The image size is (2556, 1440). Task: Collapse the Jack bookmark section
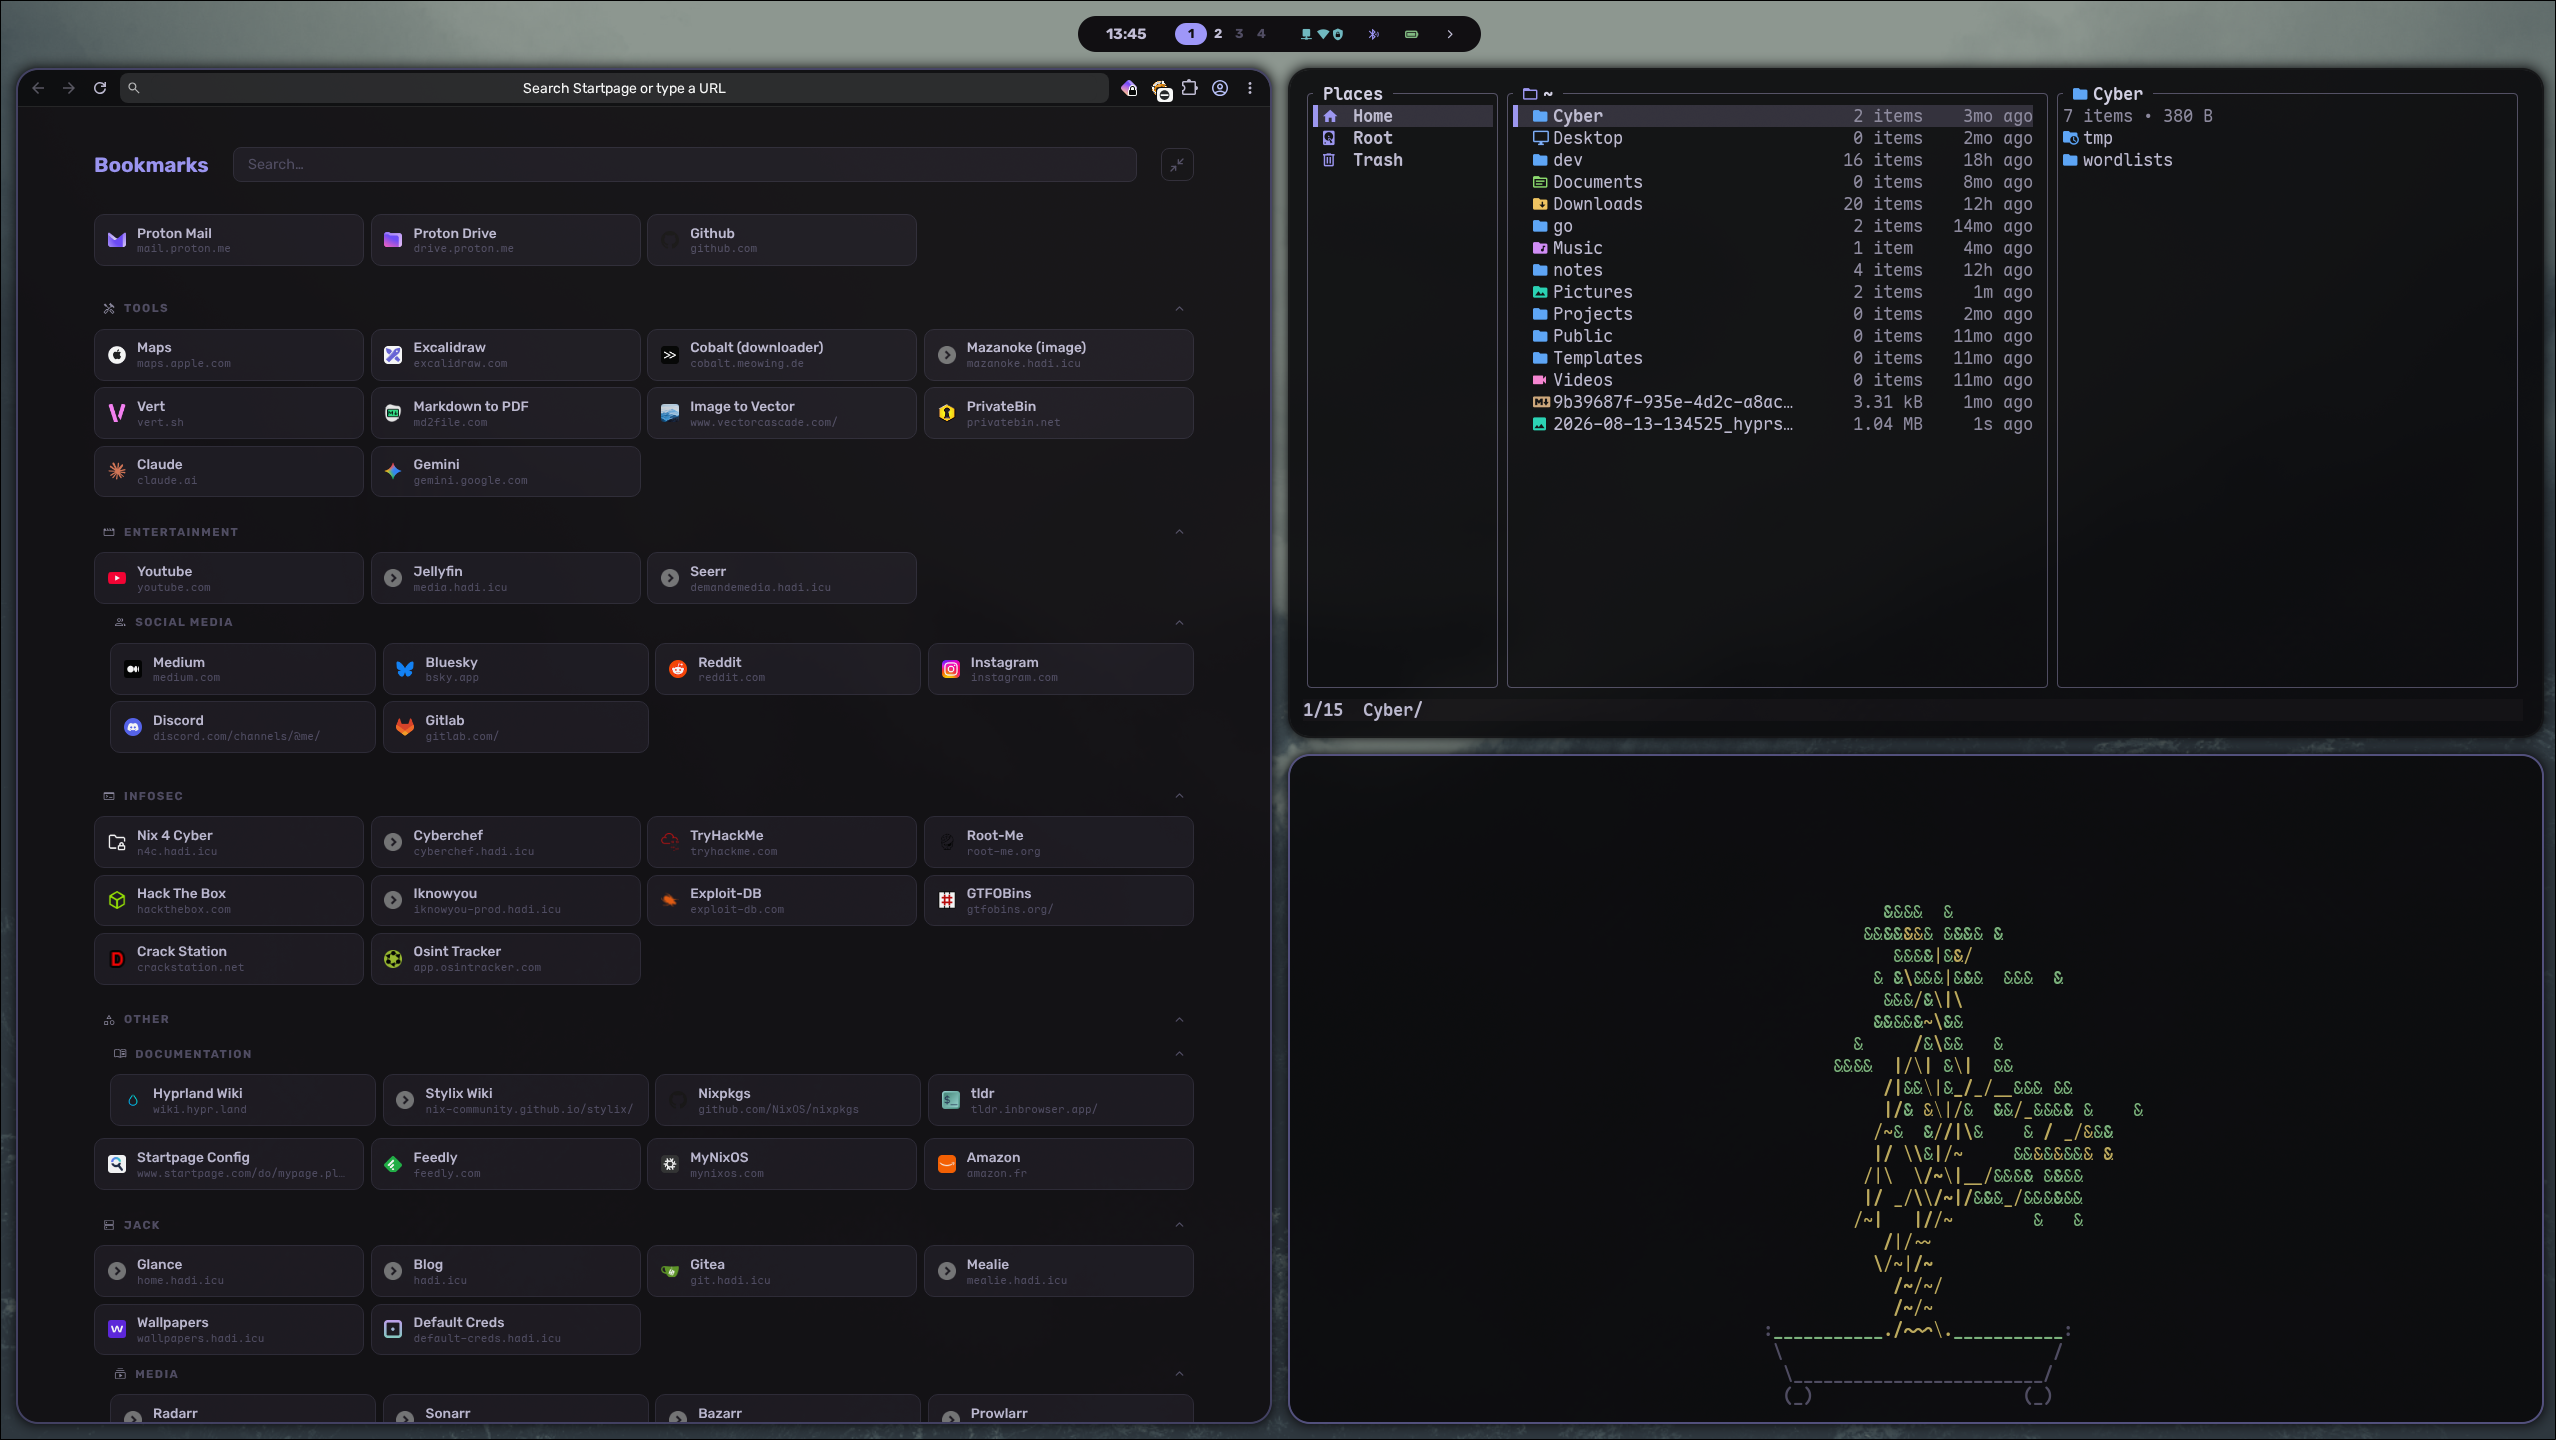point(1180,1225)
